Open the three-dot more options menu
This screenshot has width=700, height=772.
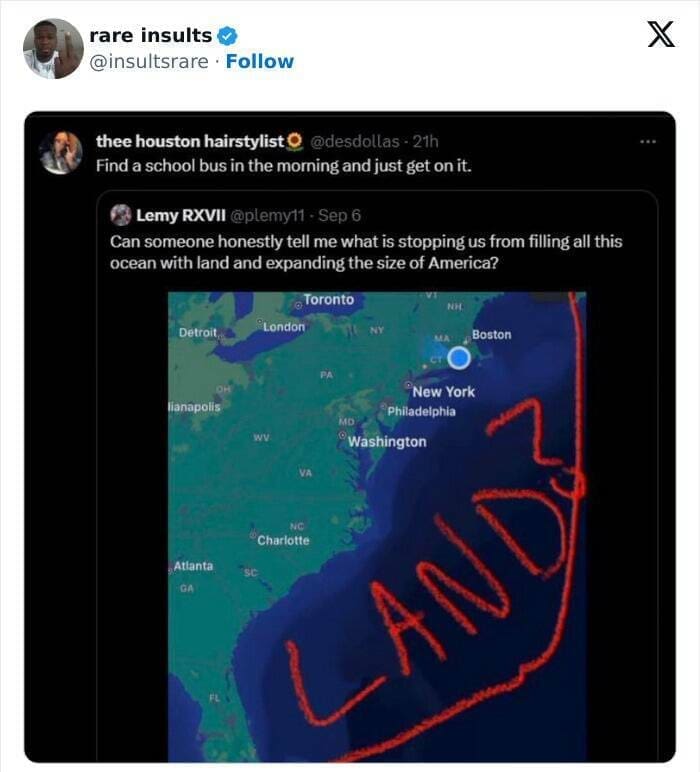tap(648, 141)
